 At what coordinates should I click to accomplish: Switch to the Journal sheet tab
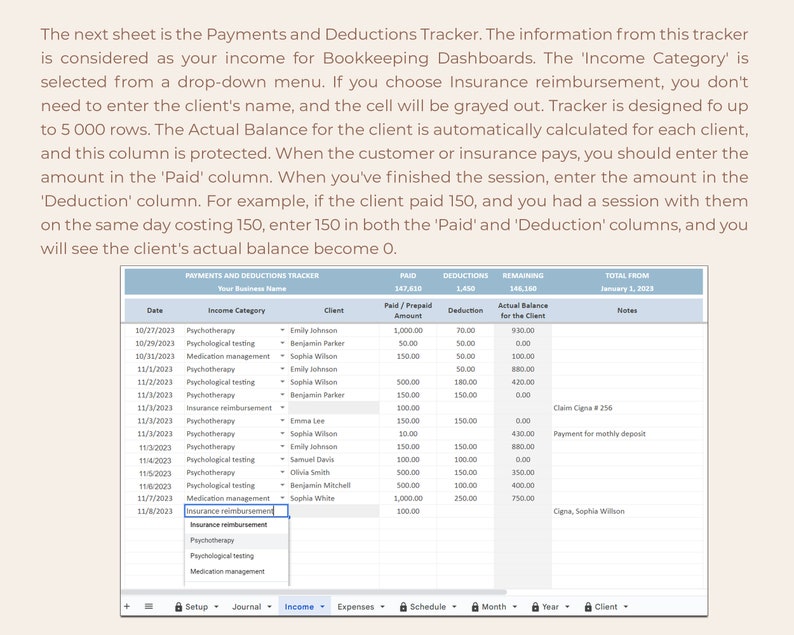click(247, 607)
